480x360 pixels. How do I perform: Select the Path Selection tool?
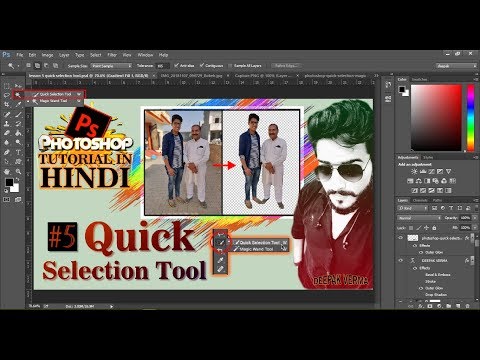point(6,162)
